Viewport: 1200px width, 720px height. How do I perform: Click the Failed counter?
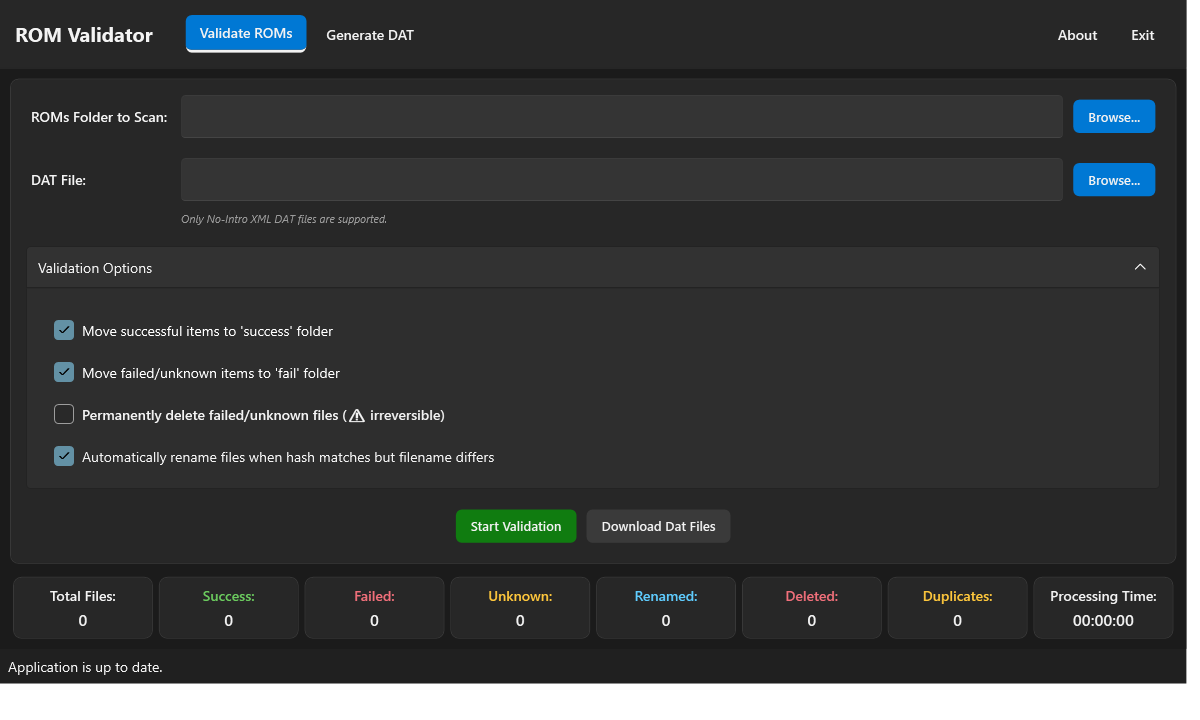374,608
